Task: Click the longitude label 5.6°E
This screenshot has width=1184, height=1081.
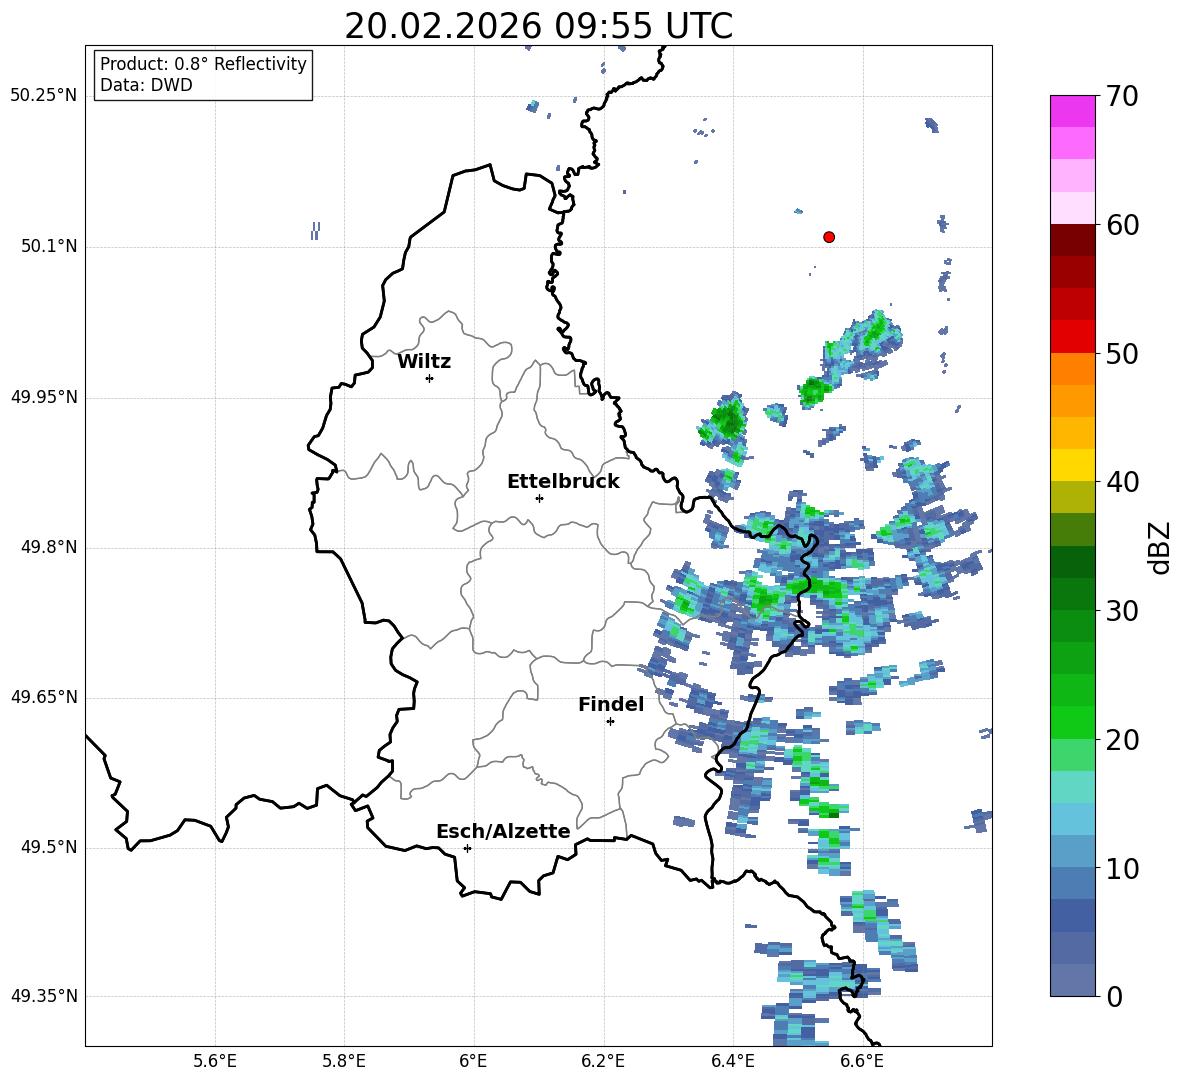Action: tap(215, 1062)
